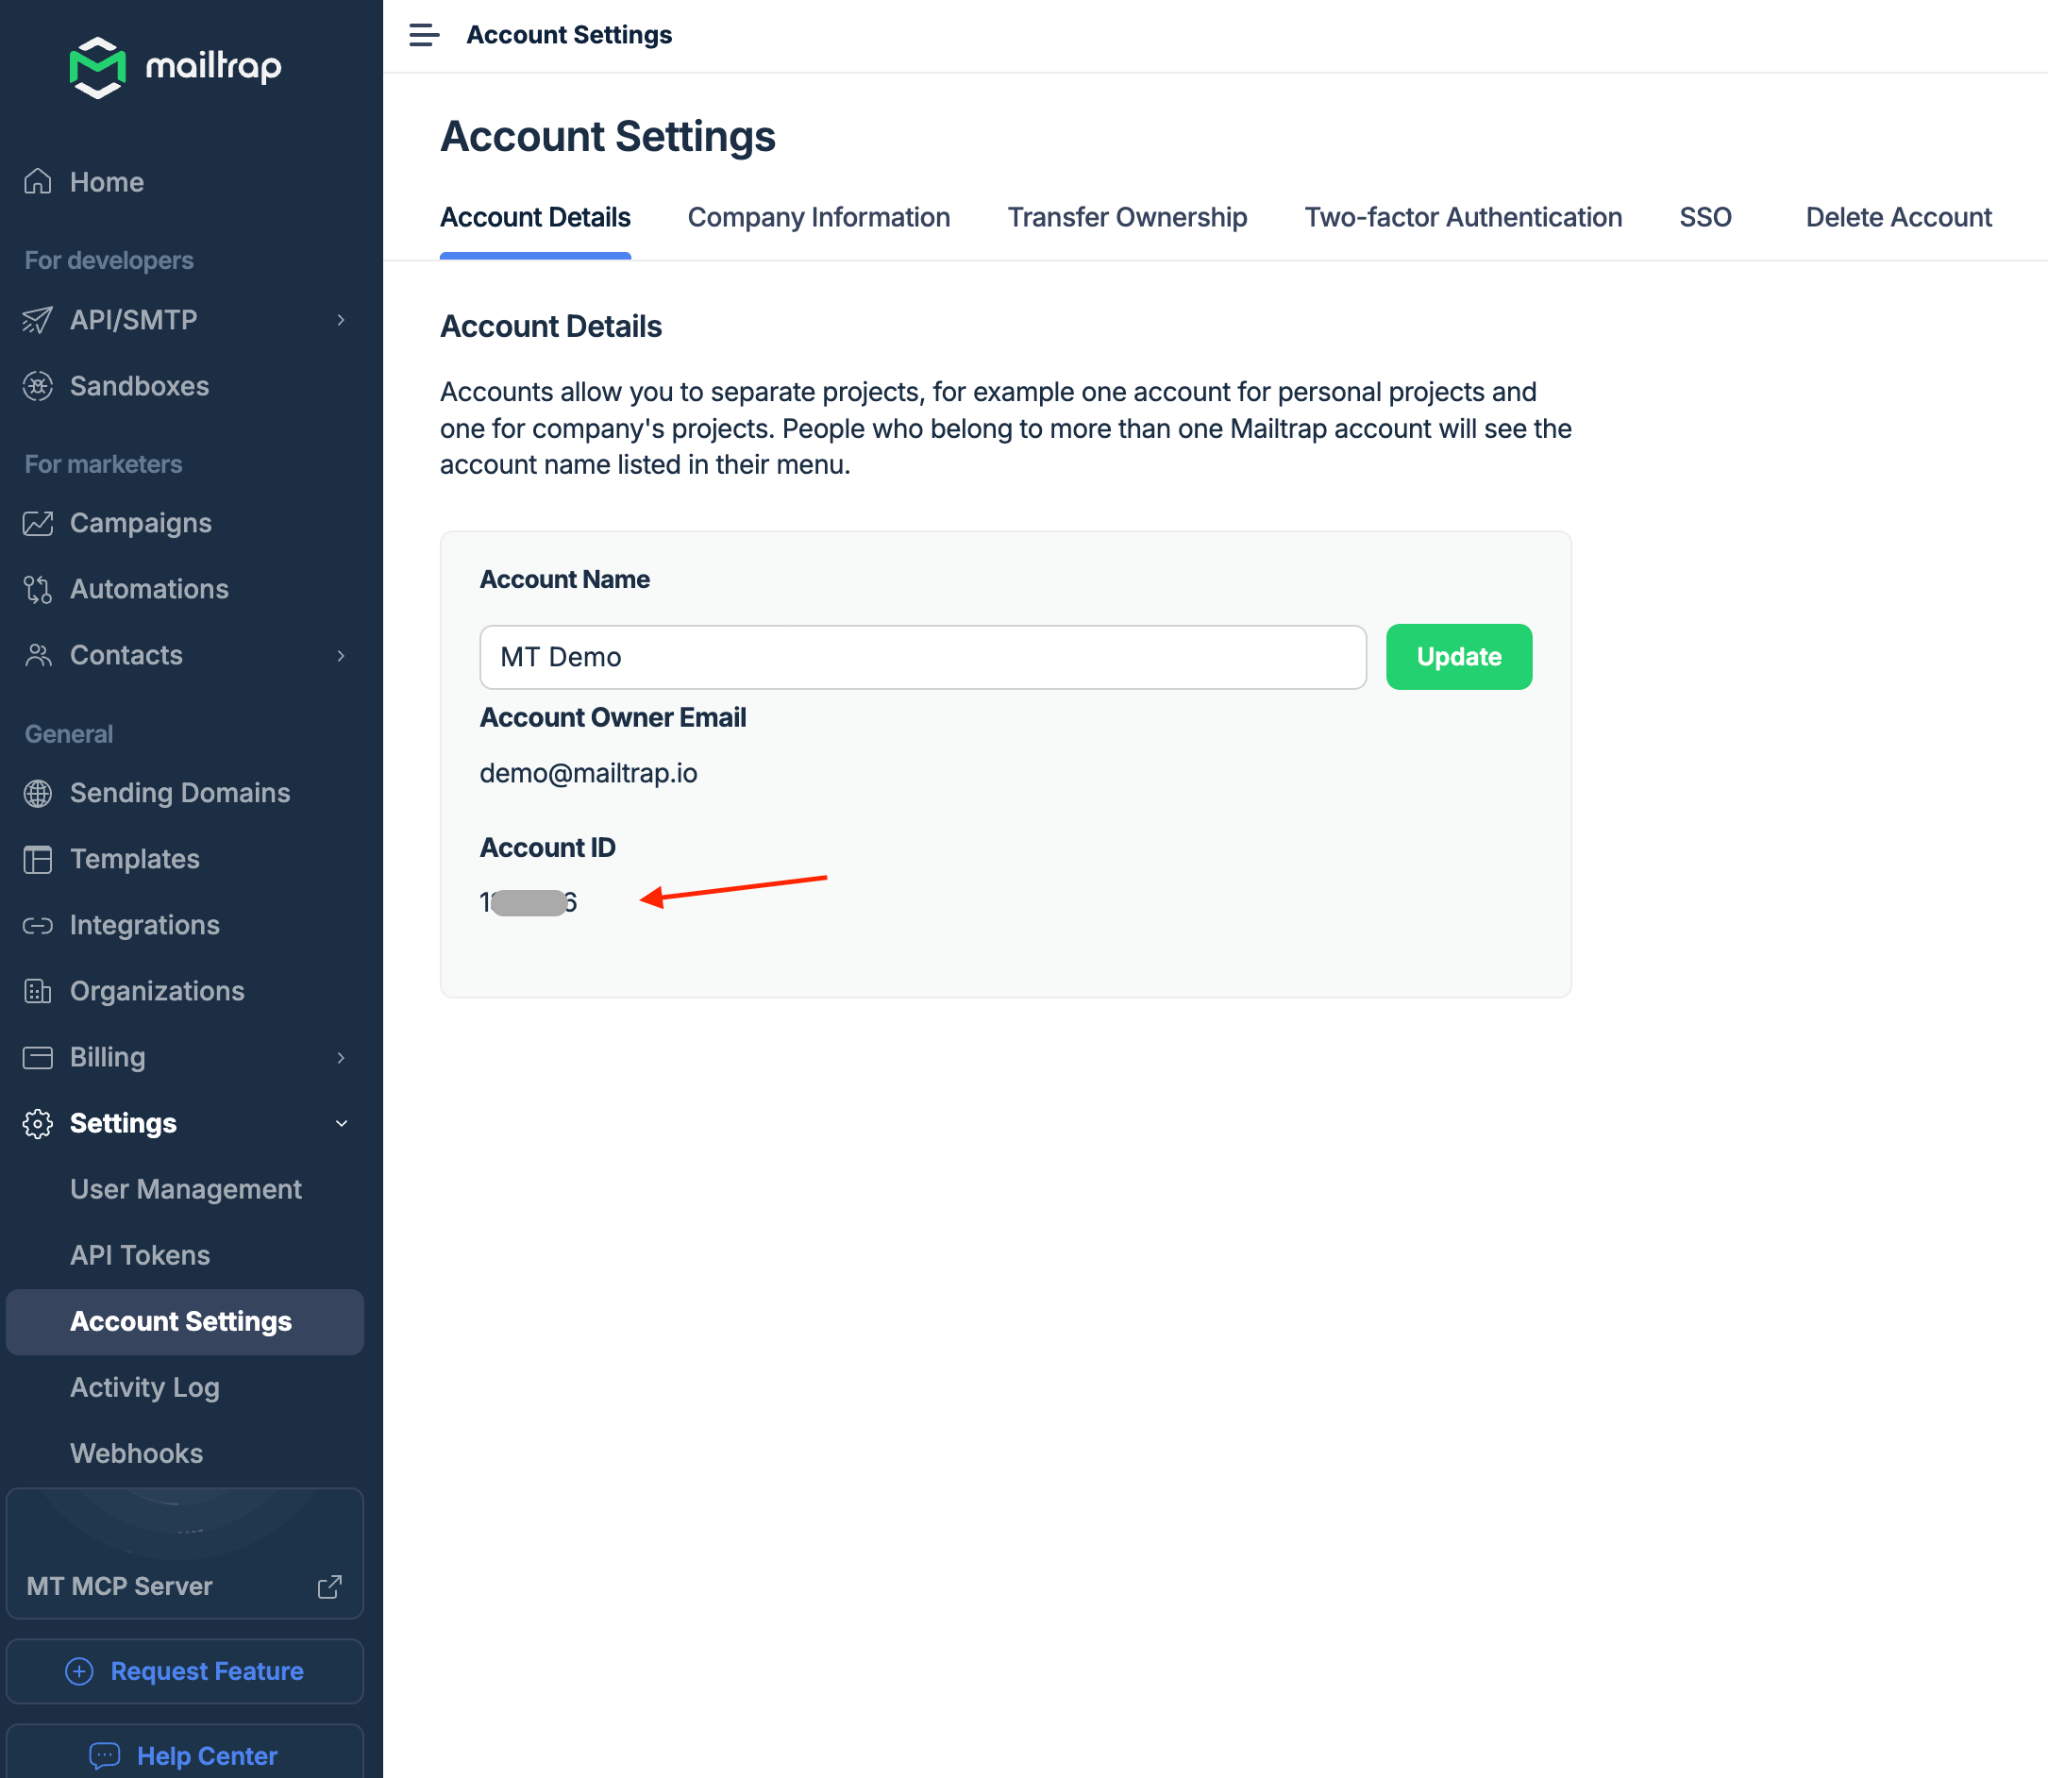Click the Automations flow icon
The image size is (2048, 1778).
38,589
